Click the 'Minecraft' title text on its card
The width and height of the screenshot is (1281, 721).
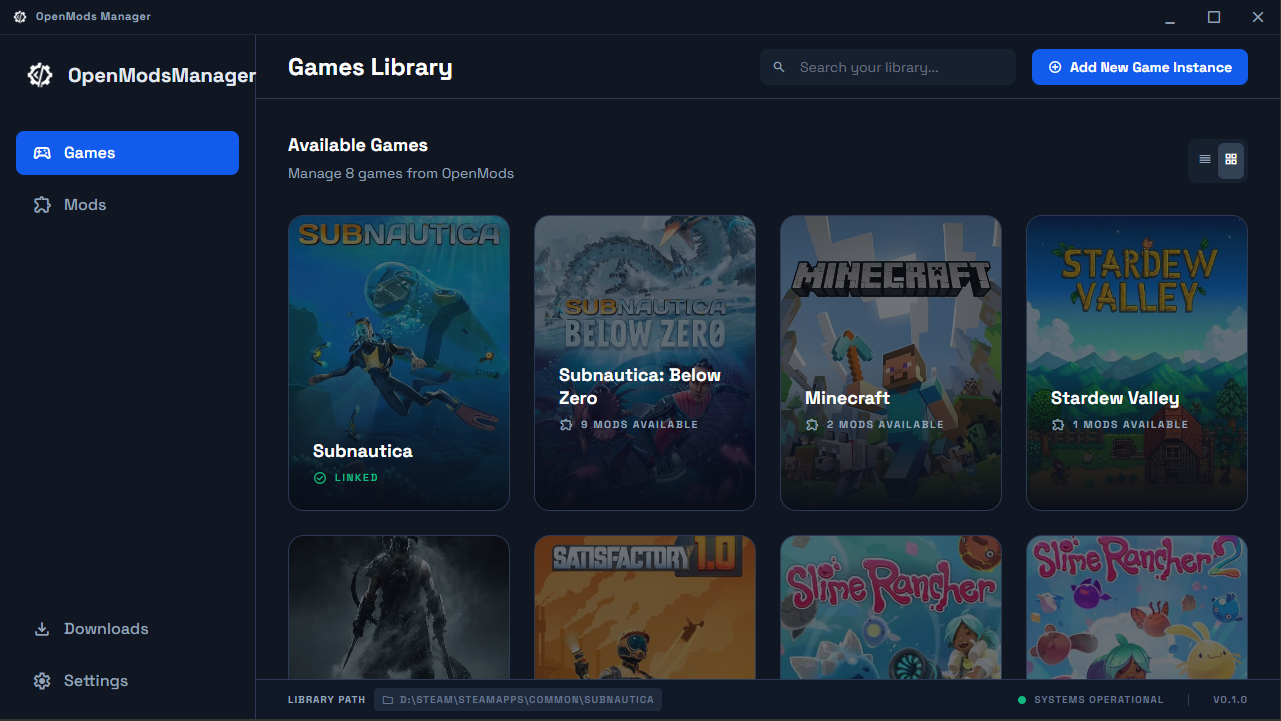coord(847,398)
